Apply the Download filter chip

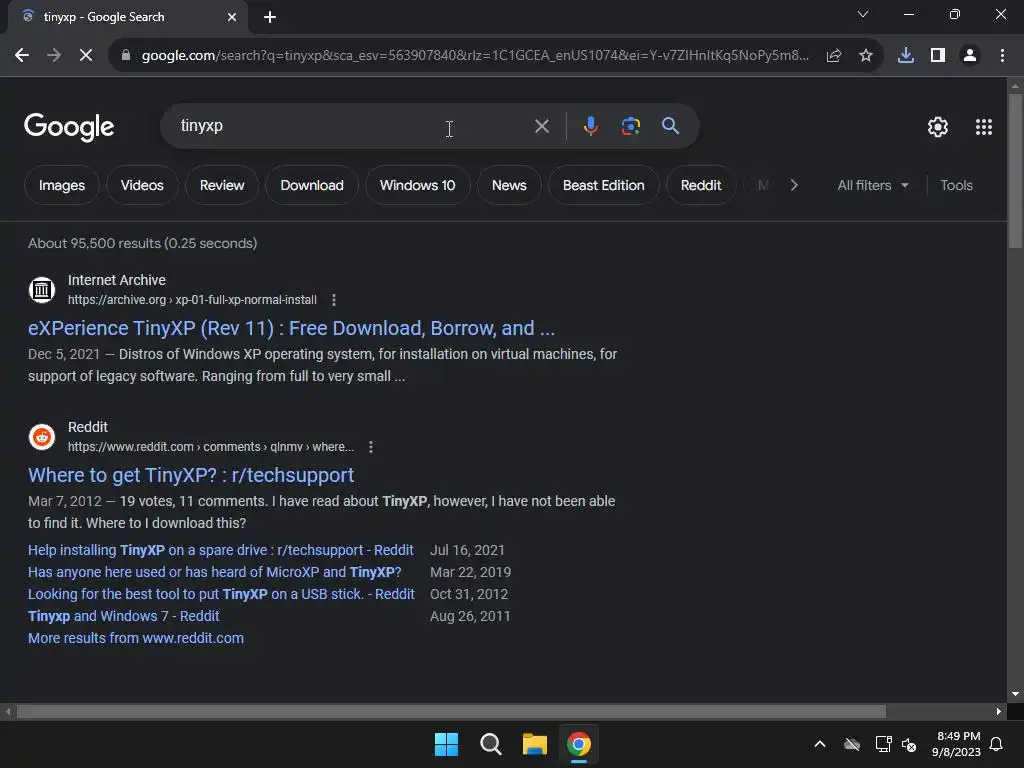(x=312, y=185)
